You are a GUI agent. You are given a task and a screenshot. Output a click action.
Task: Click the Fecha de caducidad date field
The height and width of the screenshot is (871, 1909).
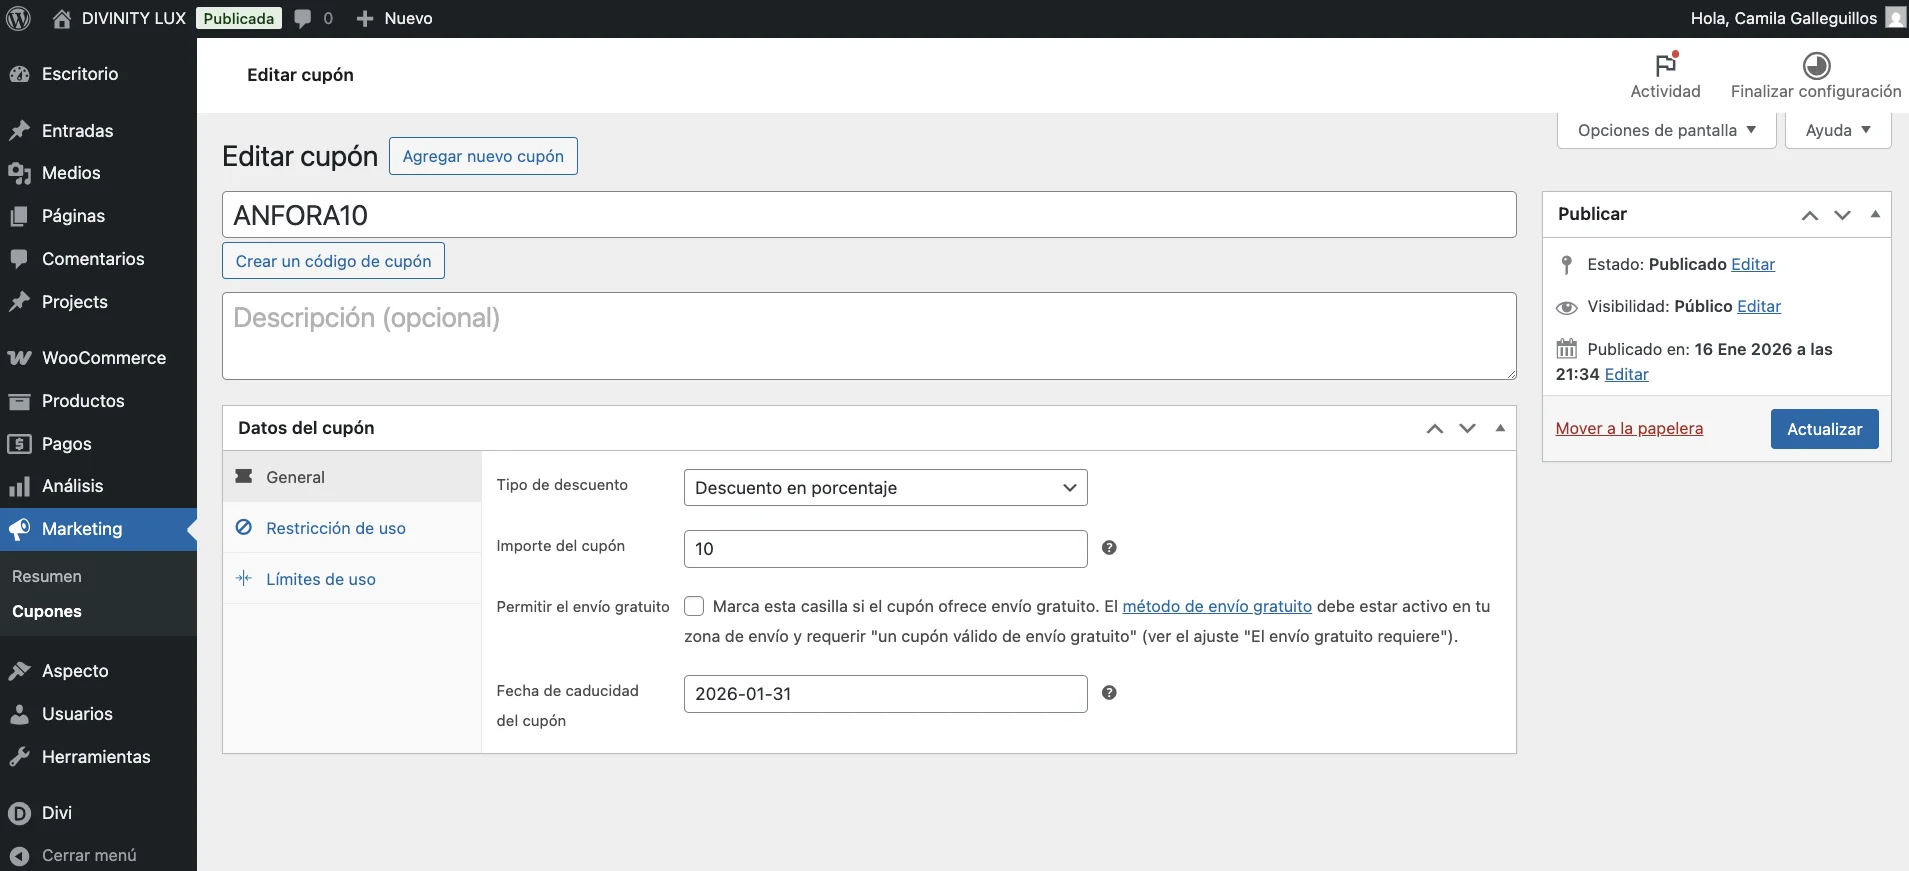coord(885,694)
